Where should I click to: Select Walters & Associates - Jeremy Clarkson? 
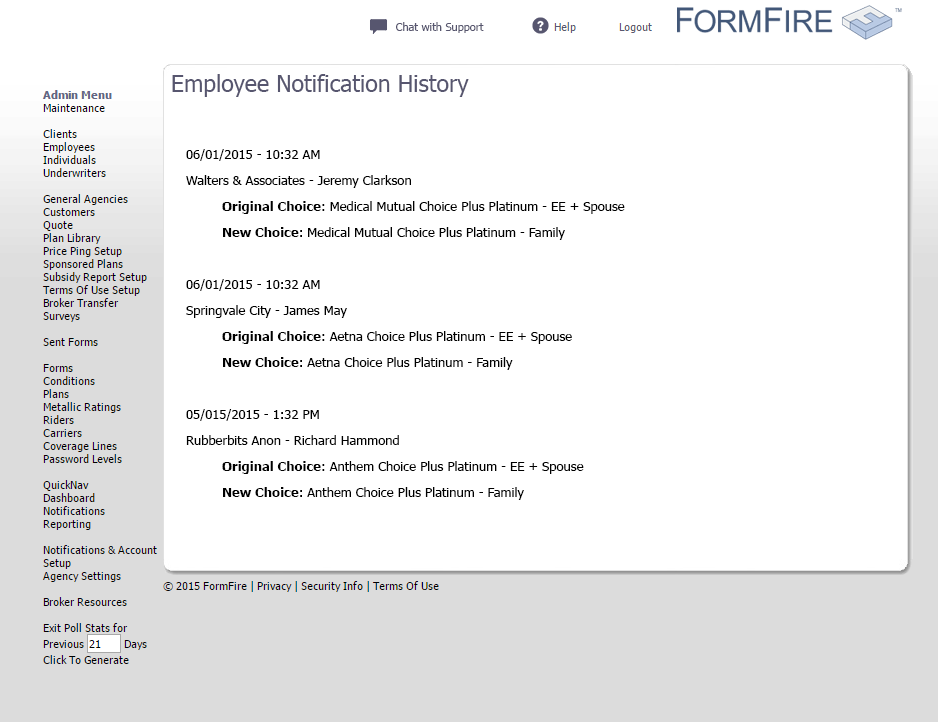[299, 181]
